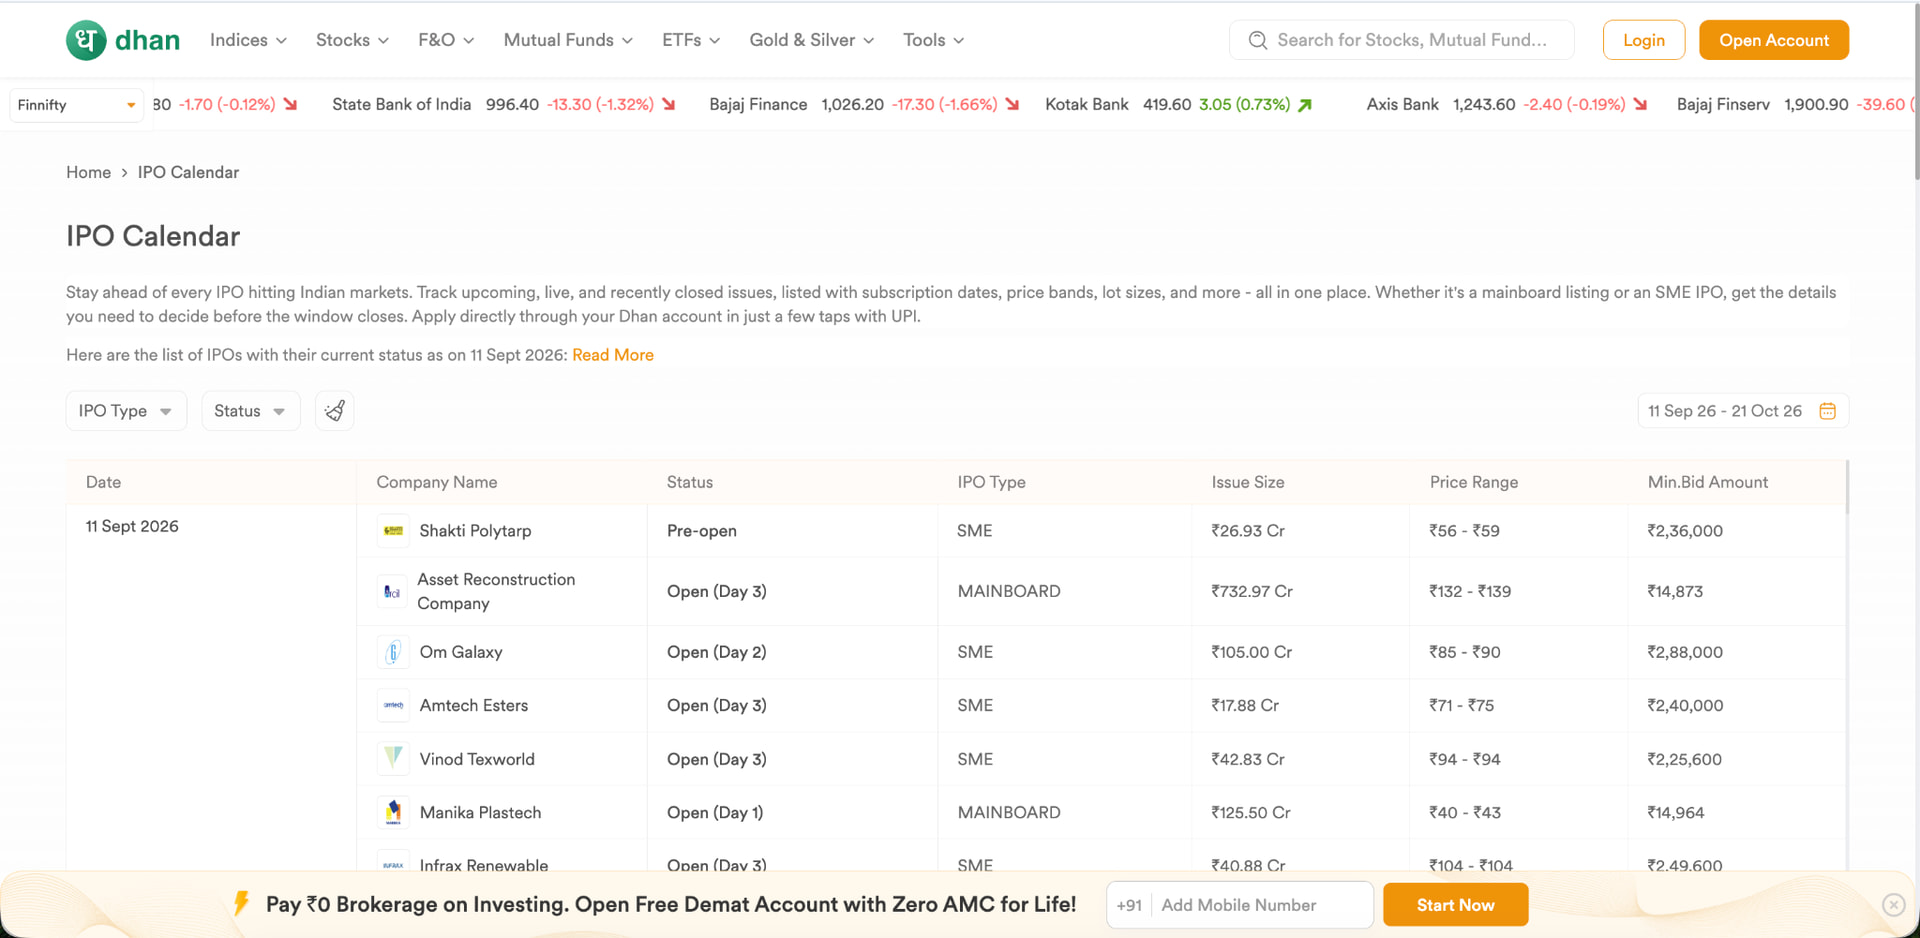
Task: Click the Open Account button
Action: coord(1774,40)
